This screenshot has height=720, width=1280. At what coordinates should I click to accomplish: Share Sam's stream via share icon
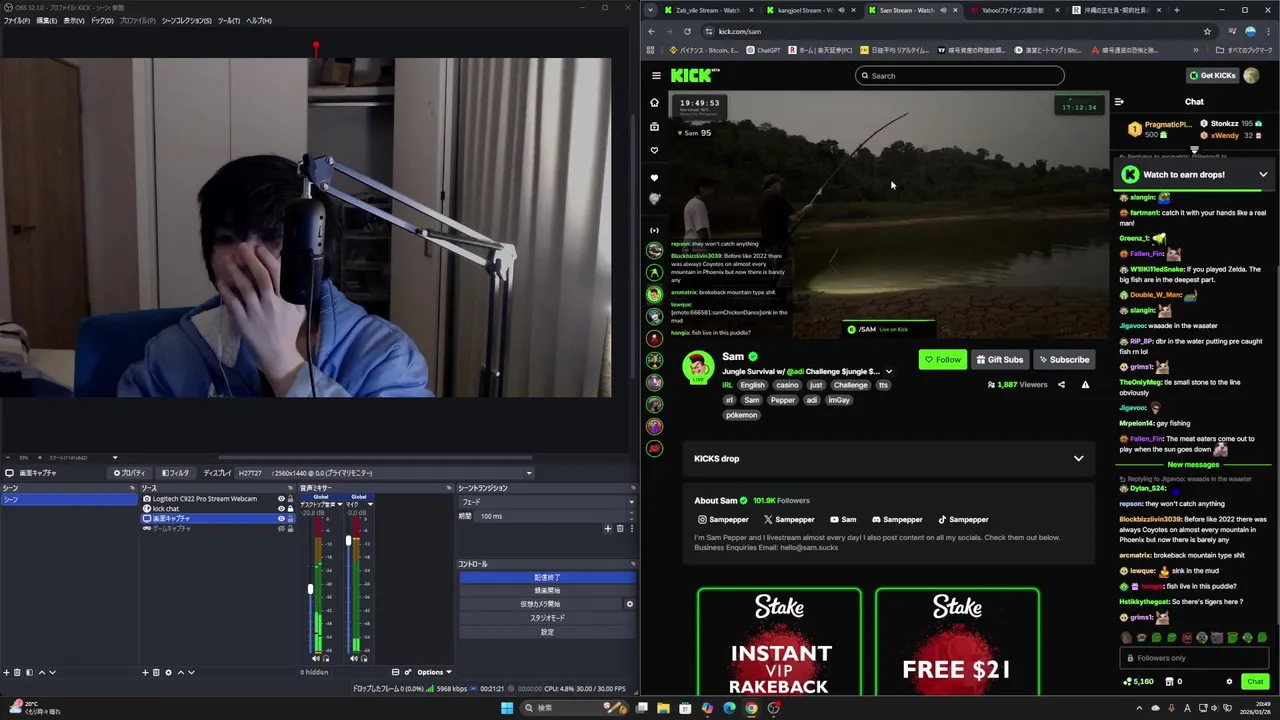click(1061, 384)
